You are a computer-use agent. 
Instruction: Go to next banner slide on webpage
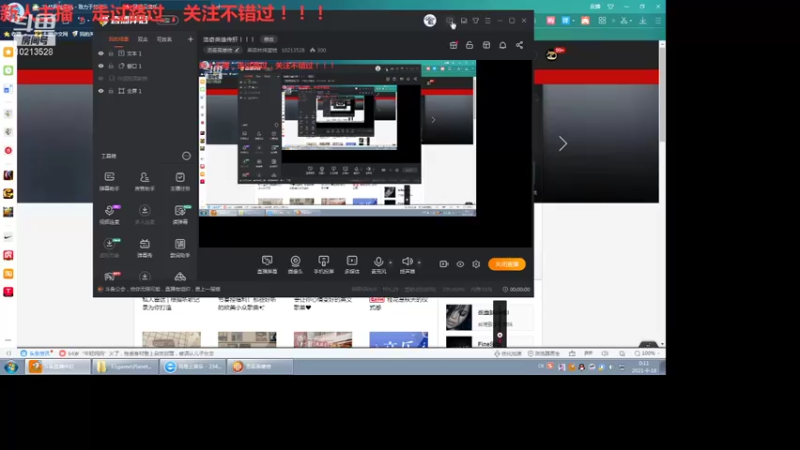563,143
